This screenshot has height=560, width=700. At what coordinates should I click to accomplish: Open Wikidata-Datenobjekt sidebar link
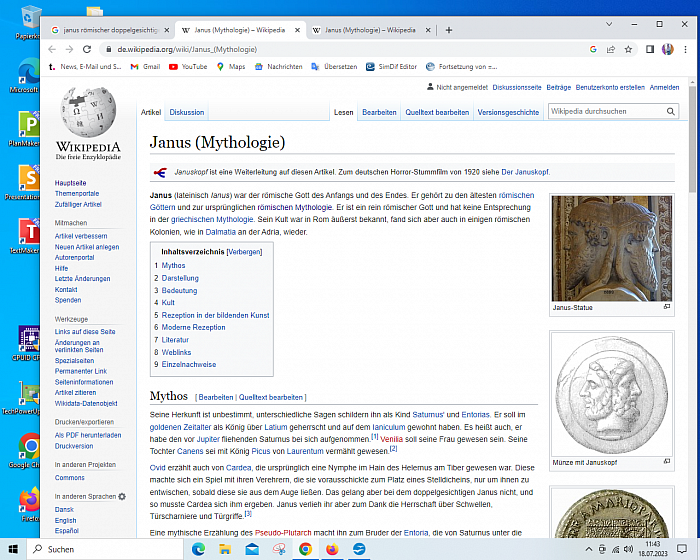pos(86,404)
